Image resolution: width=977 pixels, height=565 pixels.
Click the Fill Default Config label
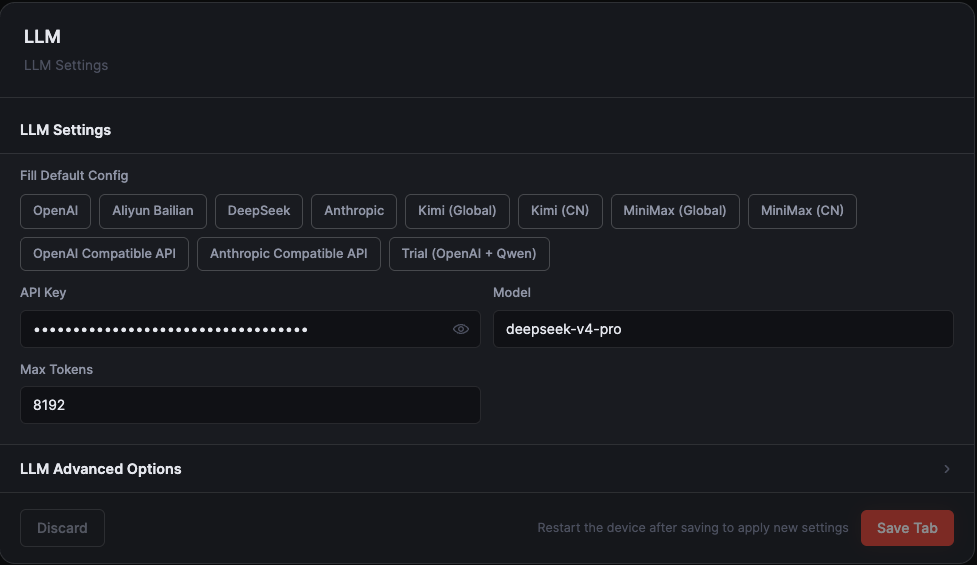74,176
